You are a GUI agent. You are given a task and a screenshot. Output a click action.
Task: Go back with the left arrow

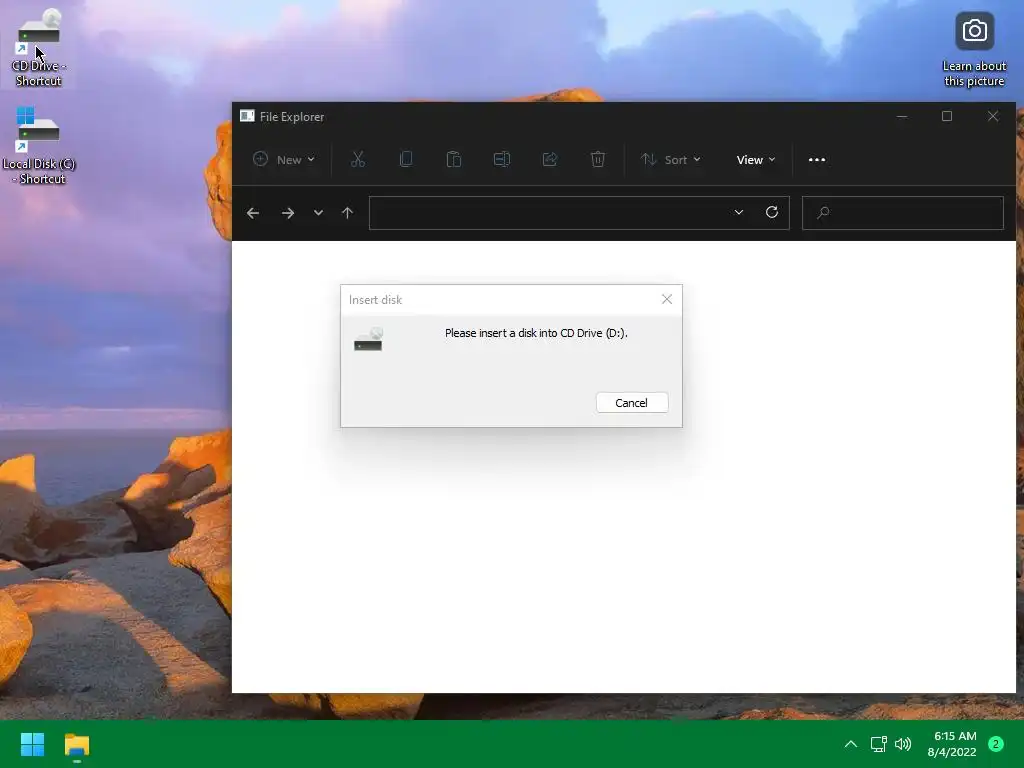click(x=253, y=213)
